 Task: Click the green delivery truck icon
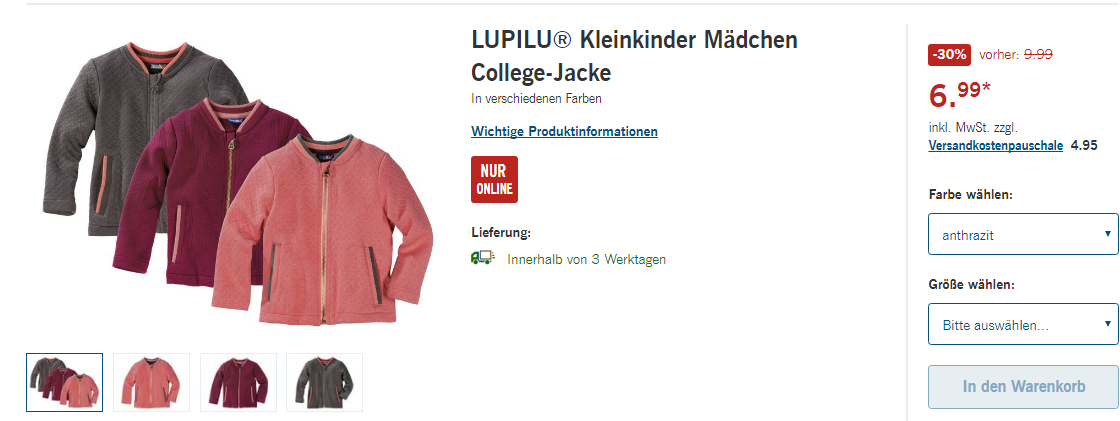483,258
